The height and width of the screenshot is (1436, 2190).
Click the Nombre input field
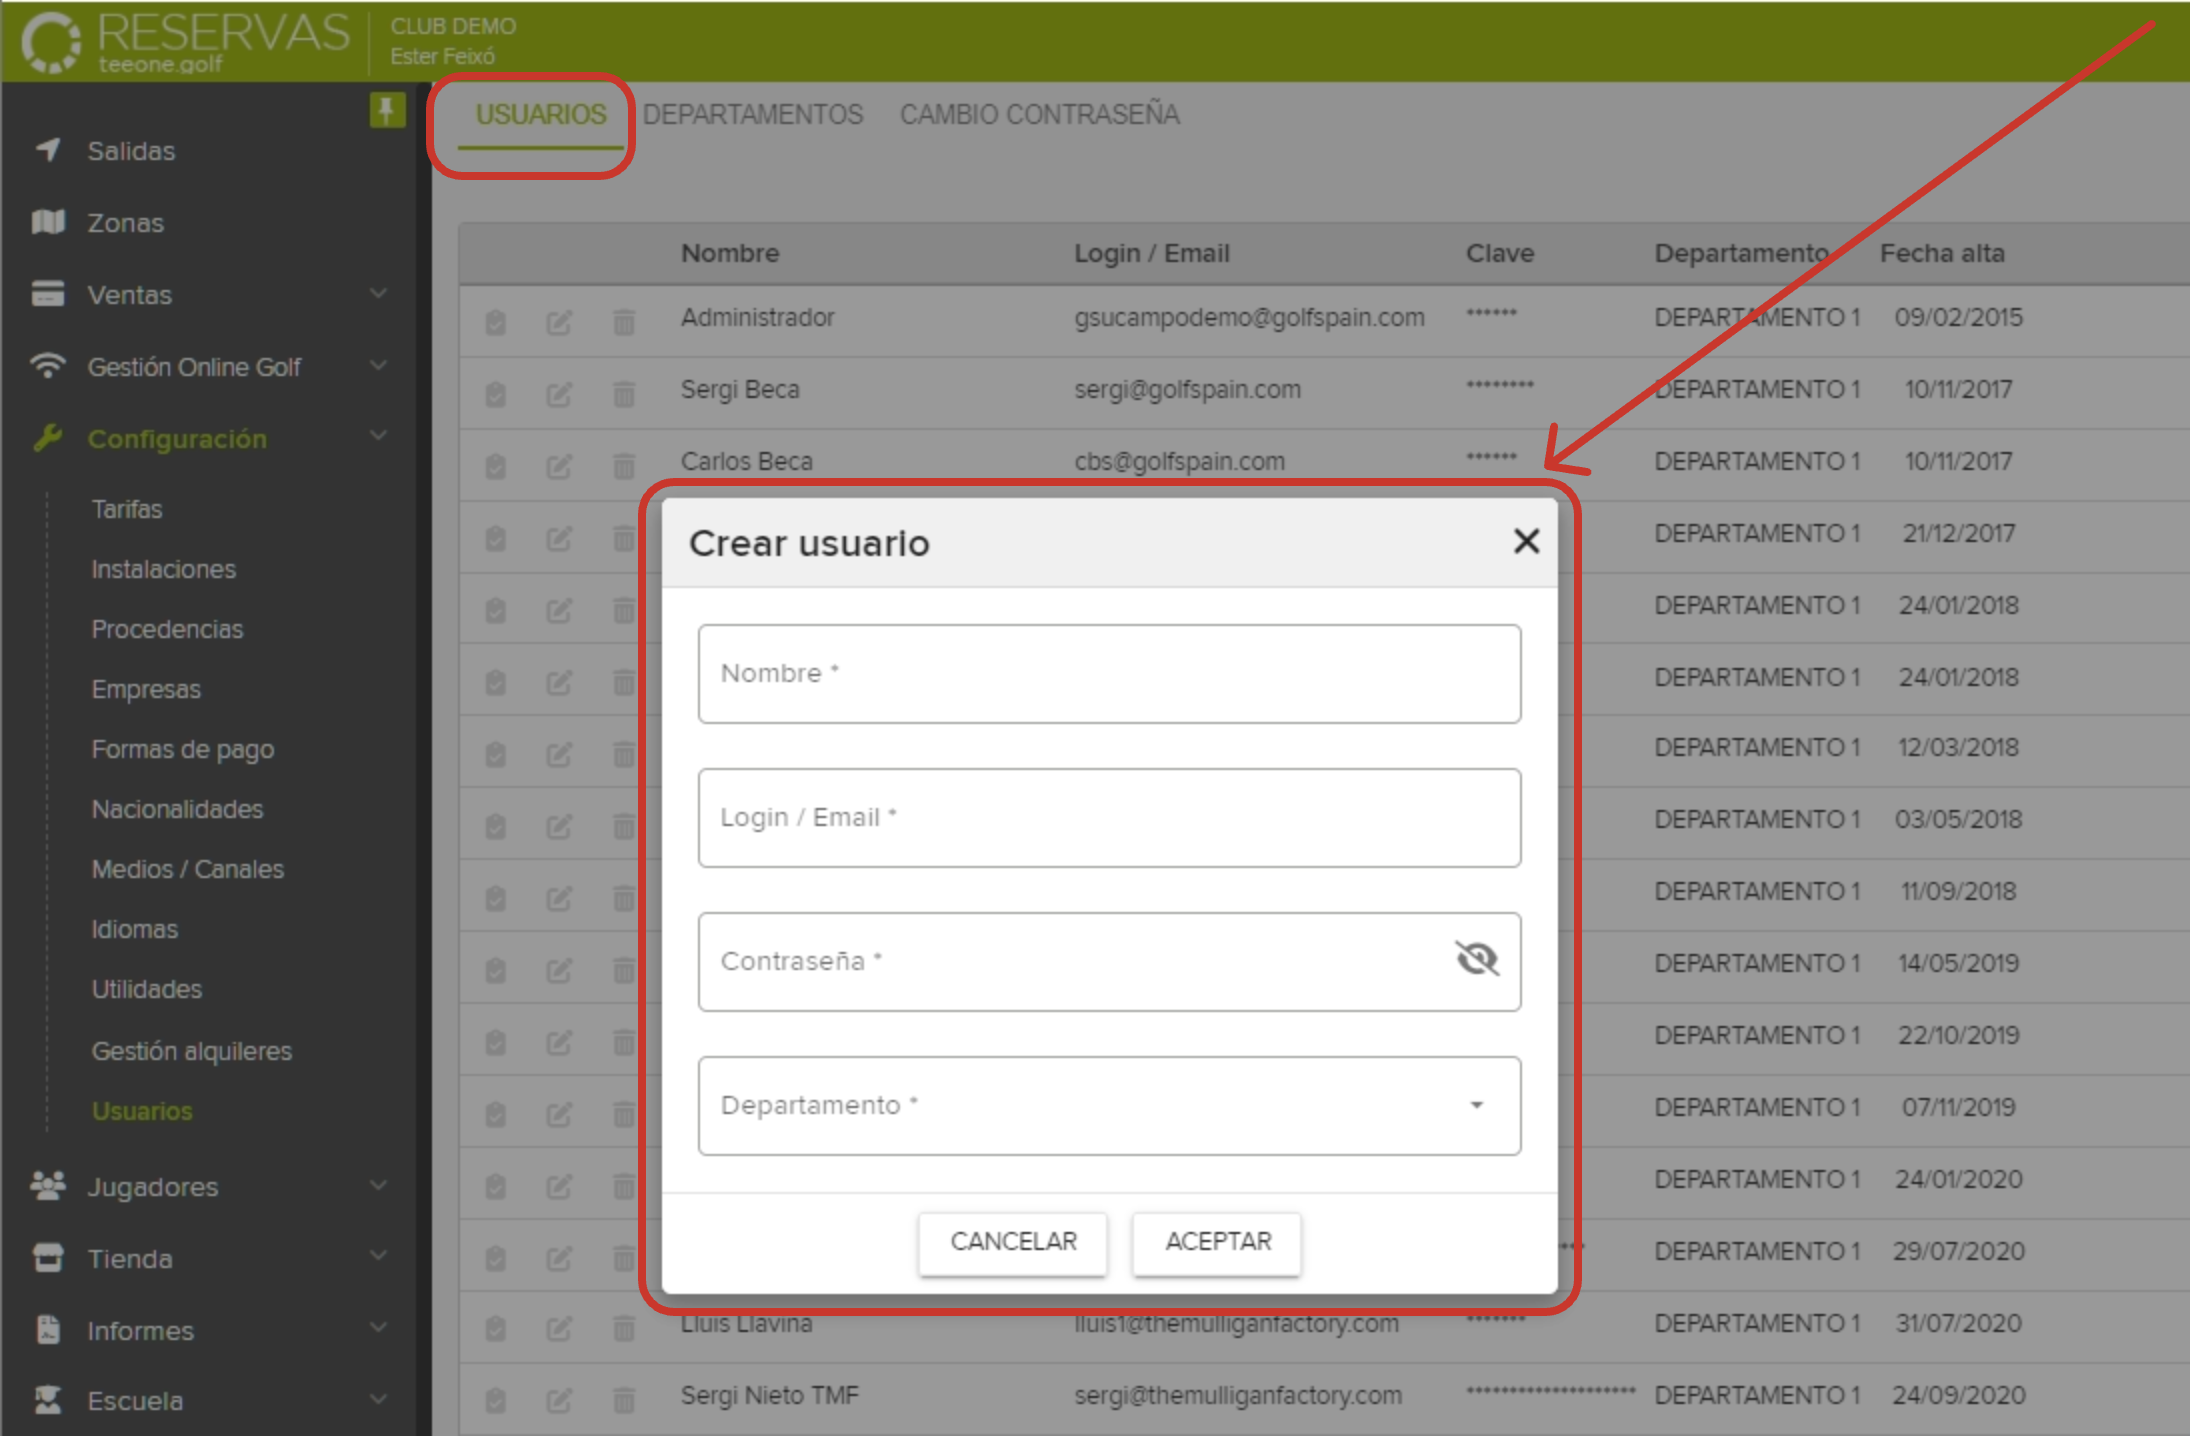coord(1110,673)
